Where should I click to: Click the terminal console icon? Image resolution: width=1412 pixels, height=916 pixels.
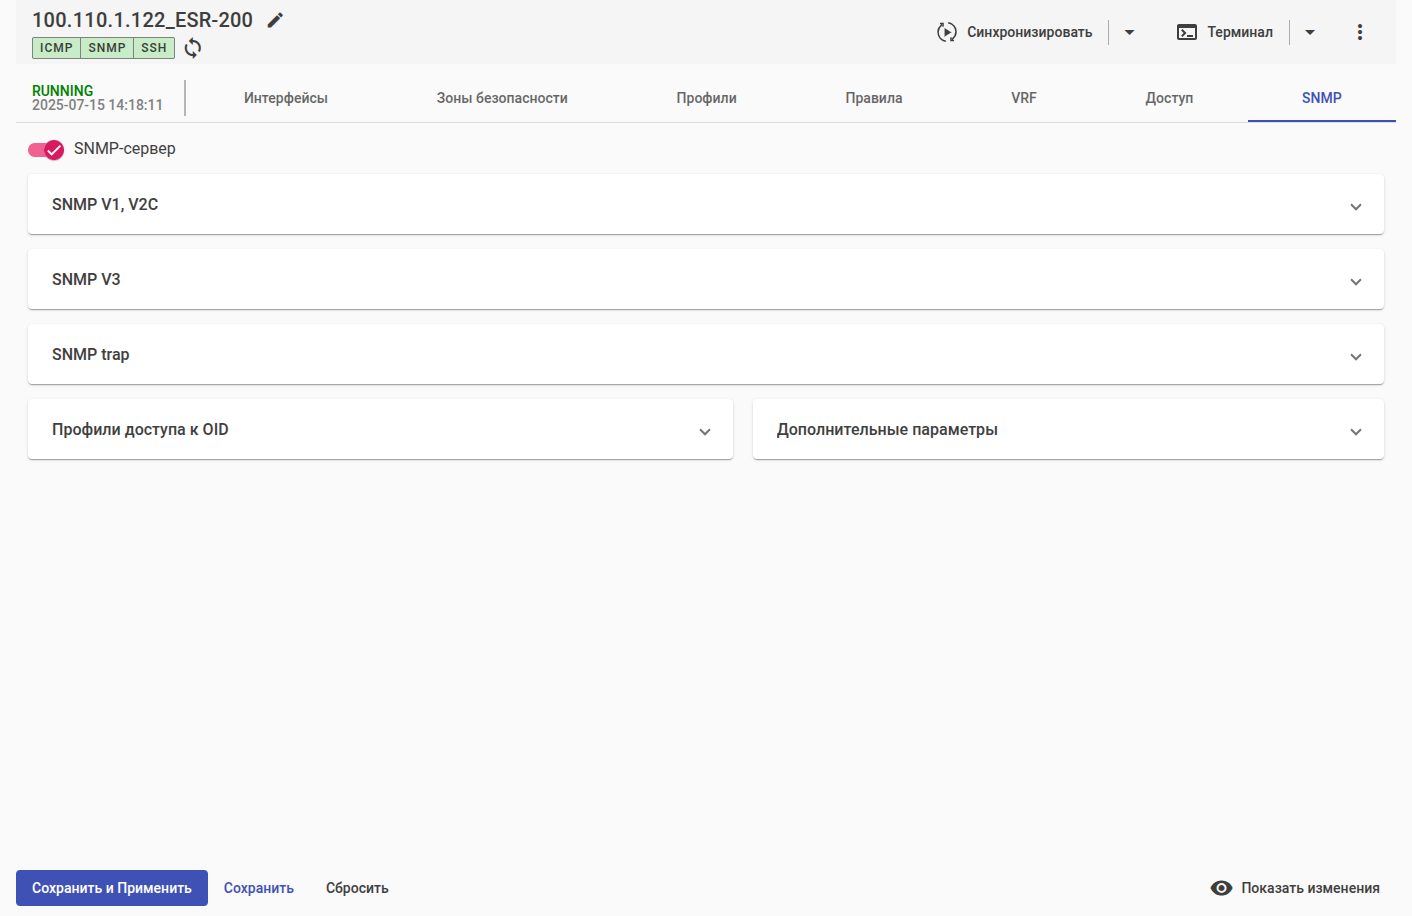[1187, 32]
